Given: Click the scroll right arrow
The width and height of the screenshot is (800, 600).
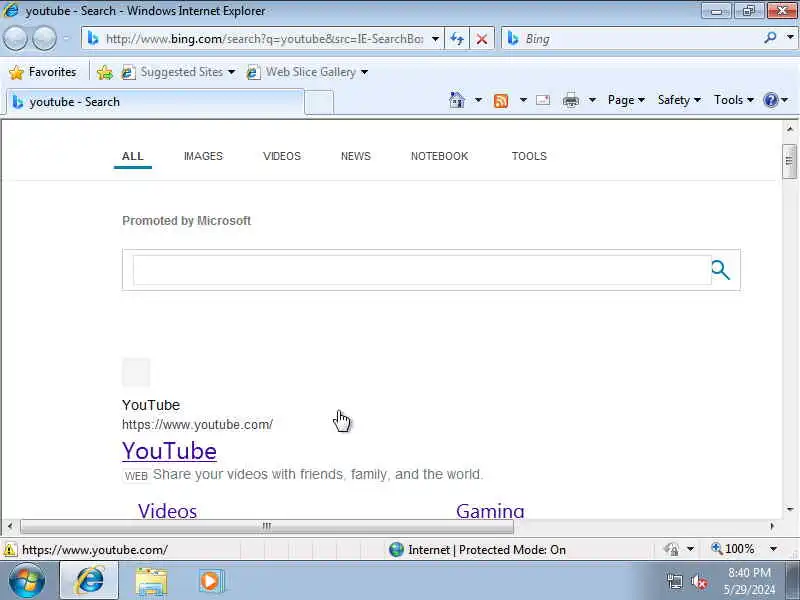Looking at the screenshot, I should (x=772, y=526).
